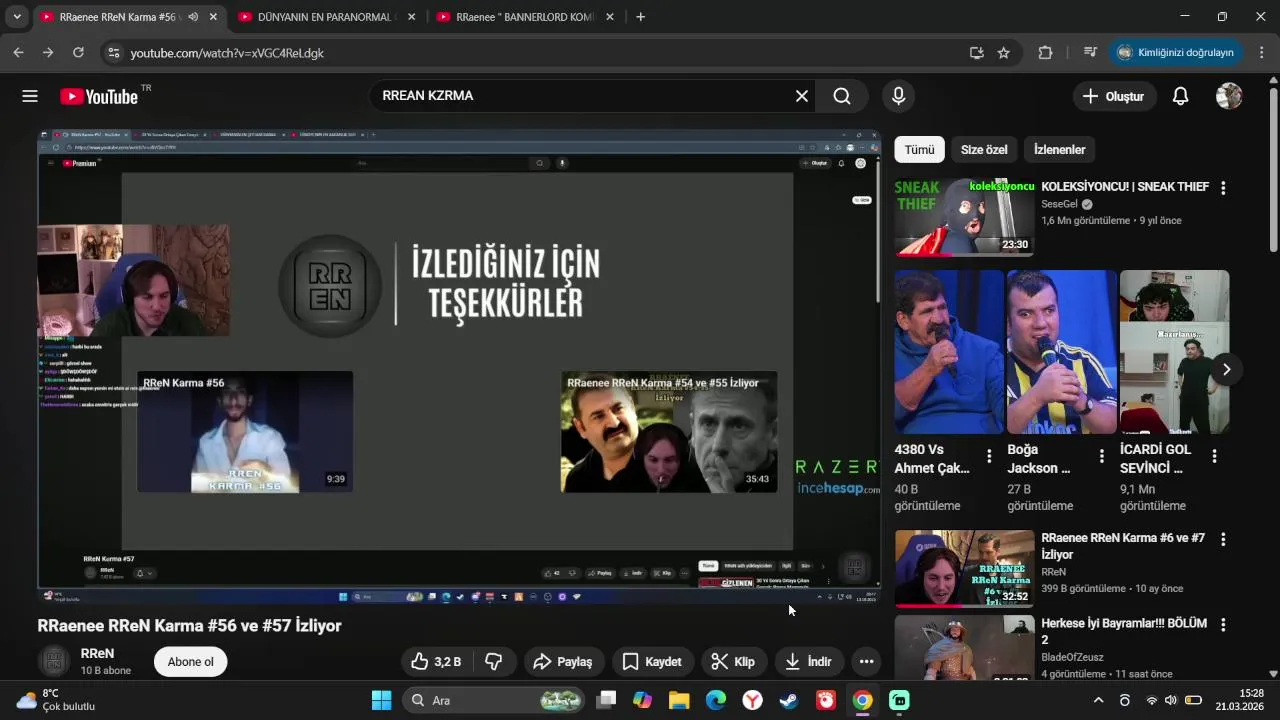Image resolution: width=1280 pixels, height=720 pixels.
Task: Open YouTube notifications bell
Action: (x=1180, y=96)
